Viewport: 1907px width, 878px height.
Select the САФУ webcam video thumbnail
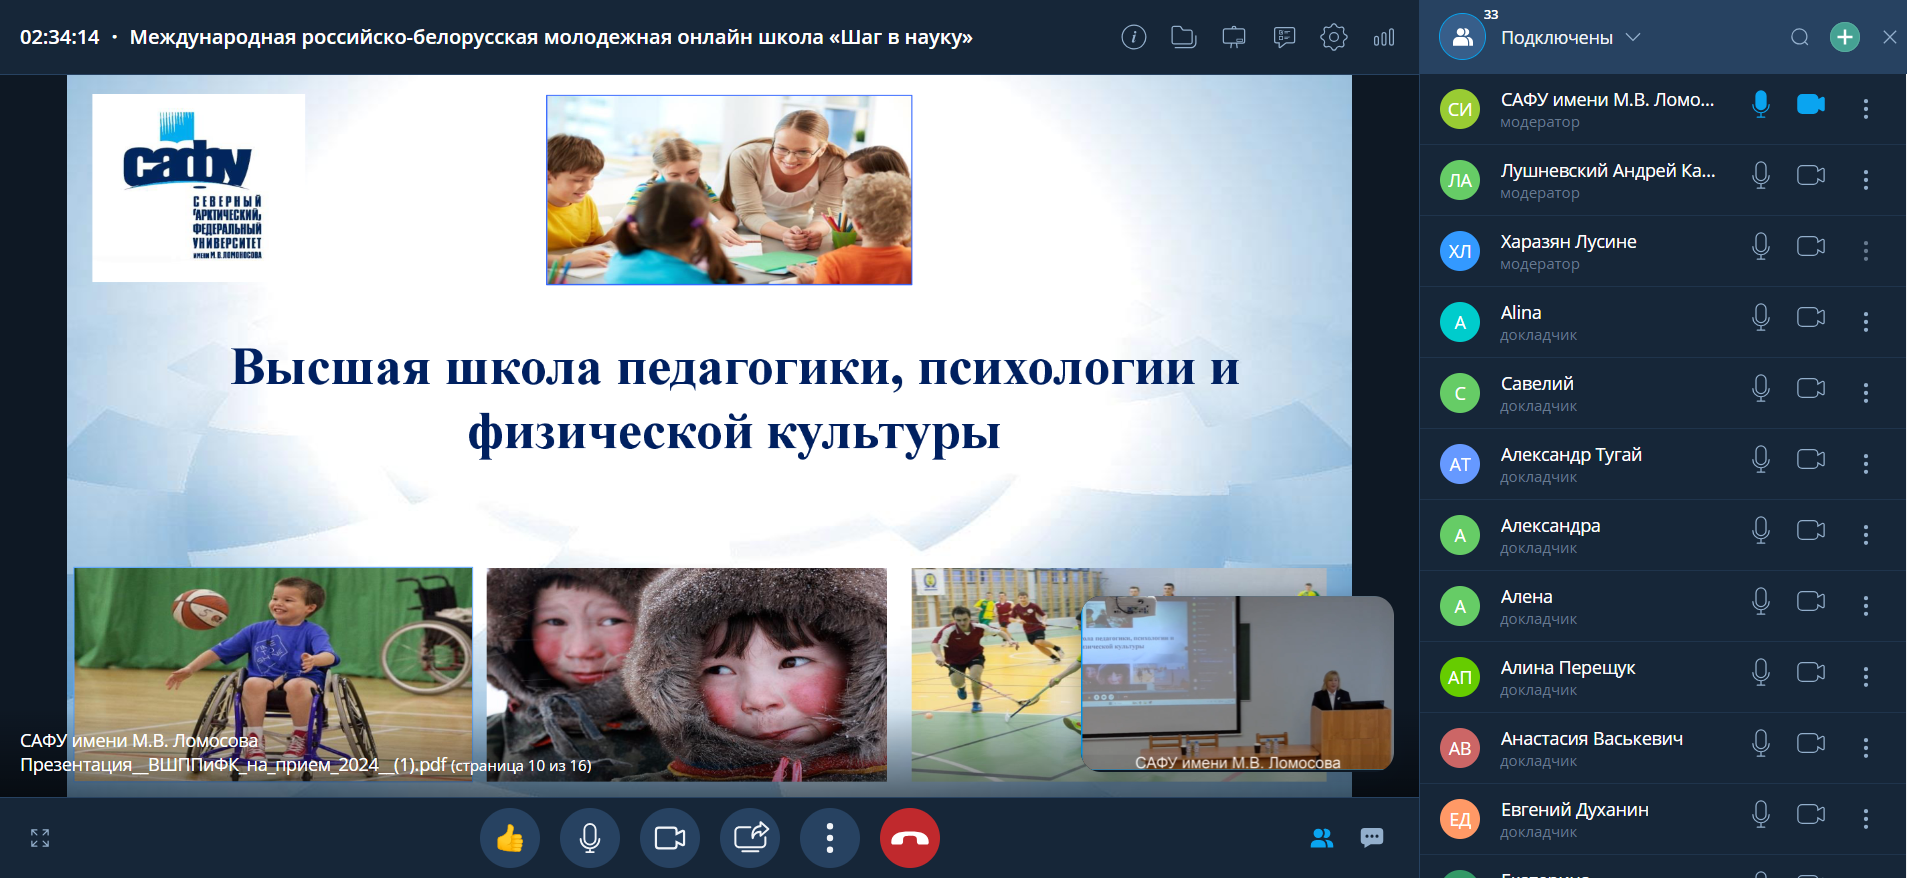(1238, 684)
